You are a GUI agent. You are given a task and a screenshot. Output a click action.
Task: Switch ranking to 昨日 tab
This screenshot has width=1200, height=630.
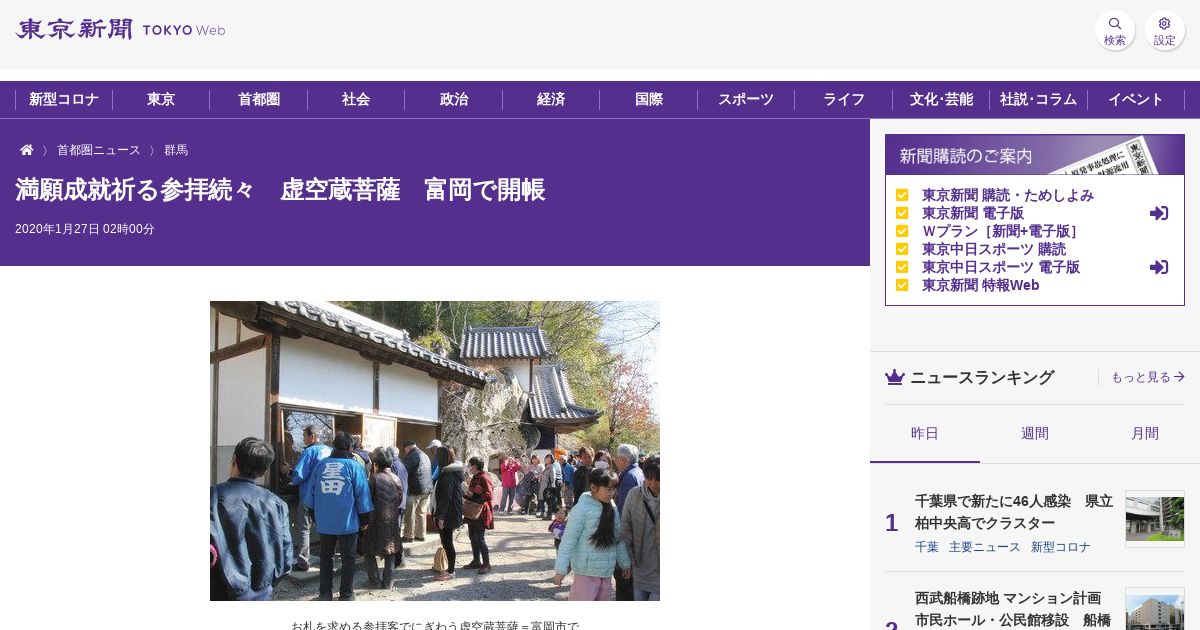click(925, 433)
